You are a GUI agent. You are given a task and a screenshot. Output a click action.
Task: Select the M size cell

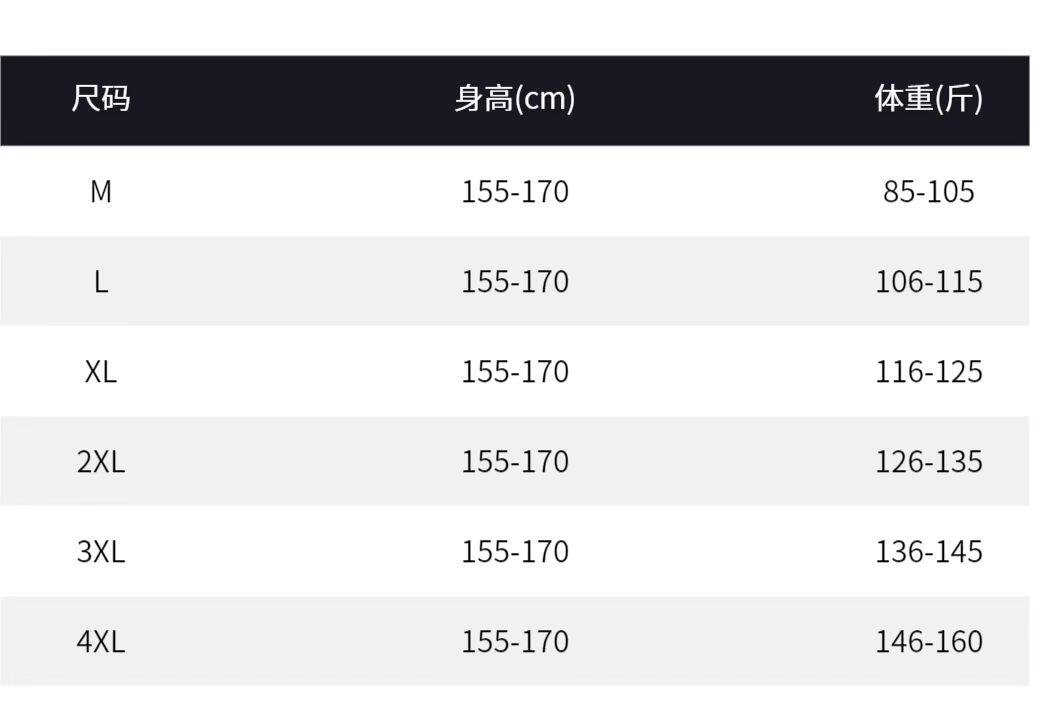point(100,191)
